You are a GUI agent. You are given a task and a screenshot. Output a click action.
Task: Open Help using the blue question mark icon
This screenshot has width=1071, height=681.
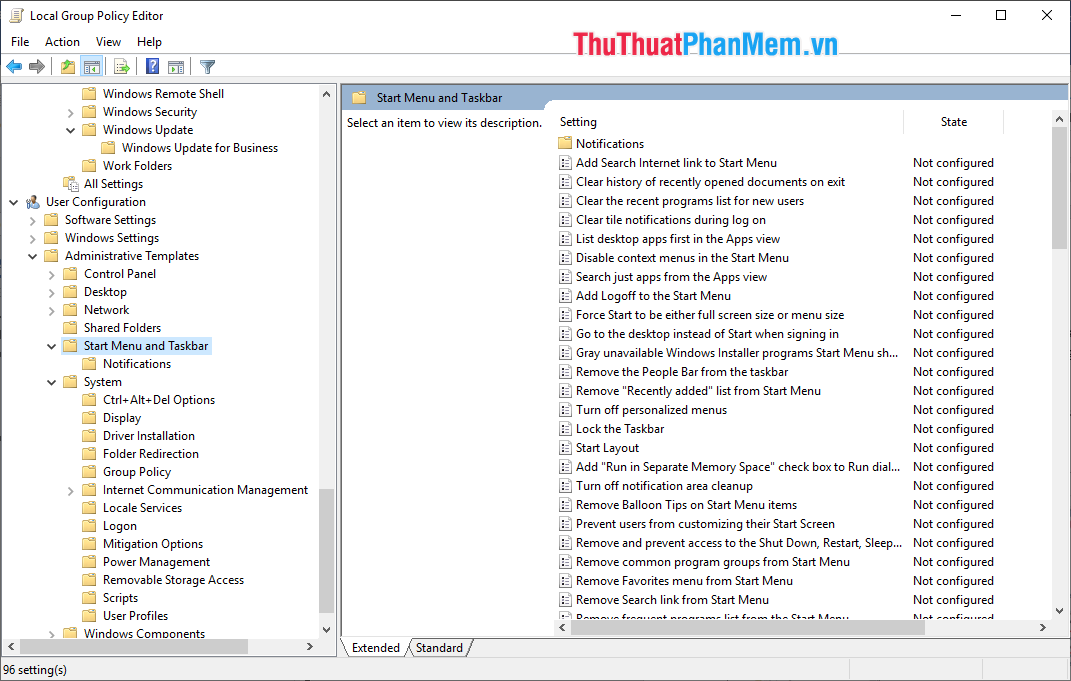(150, 66)
